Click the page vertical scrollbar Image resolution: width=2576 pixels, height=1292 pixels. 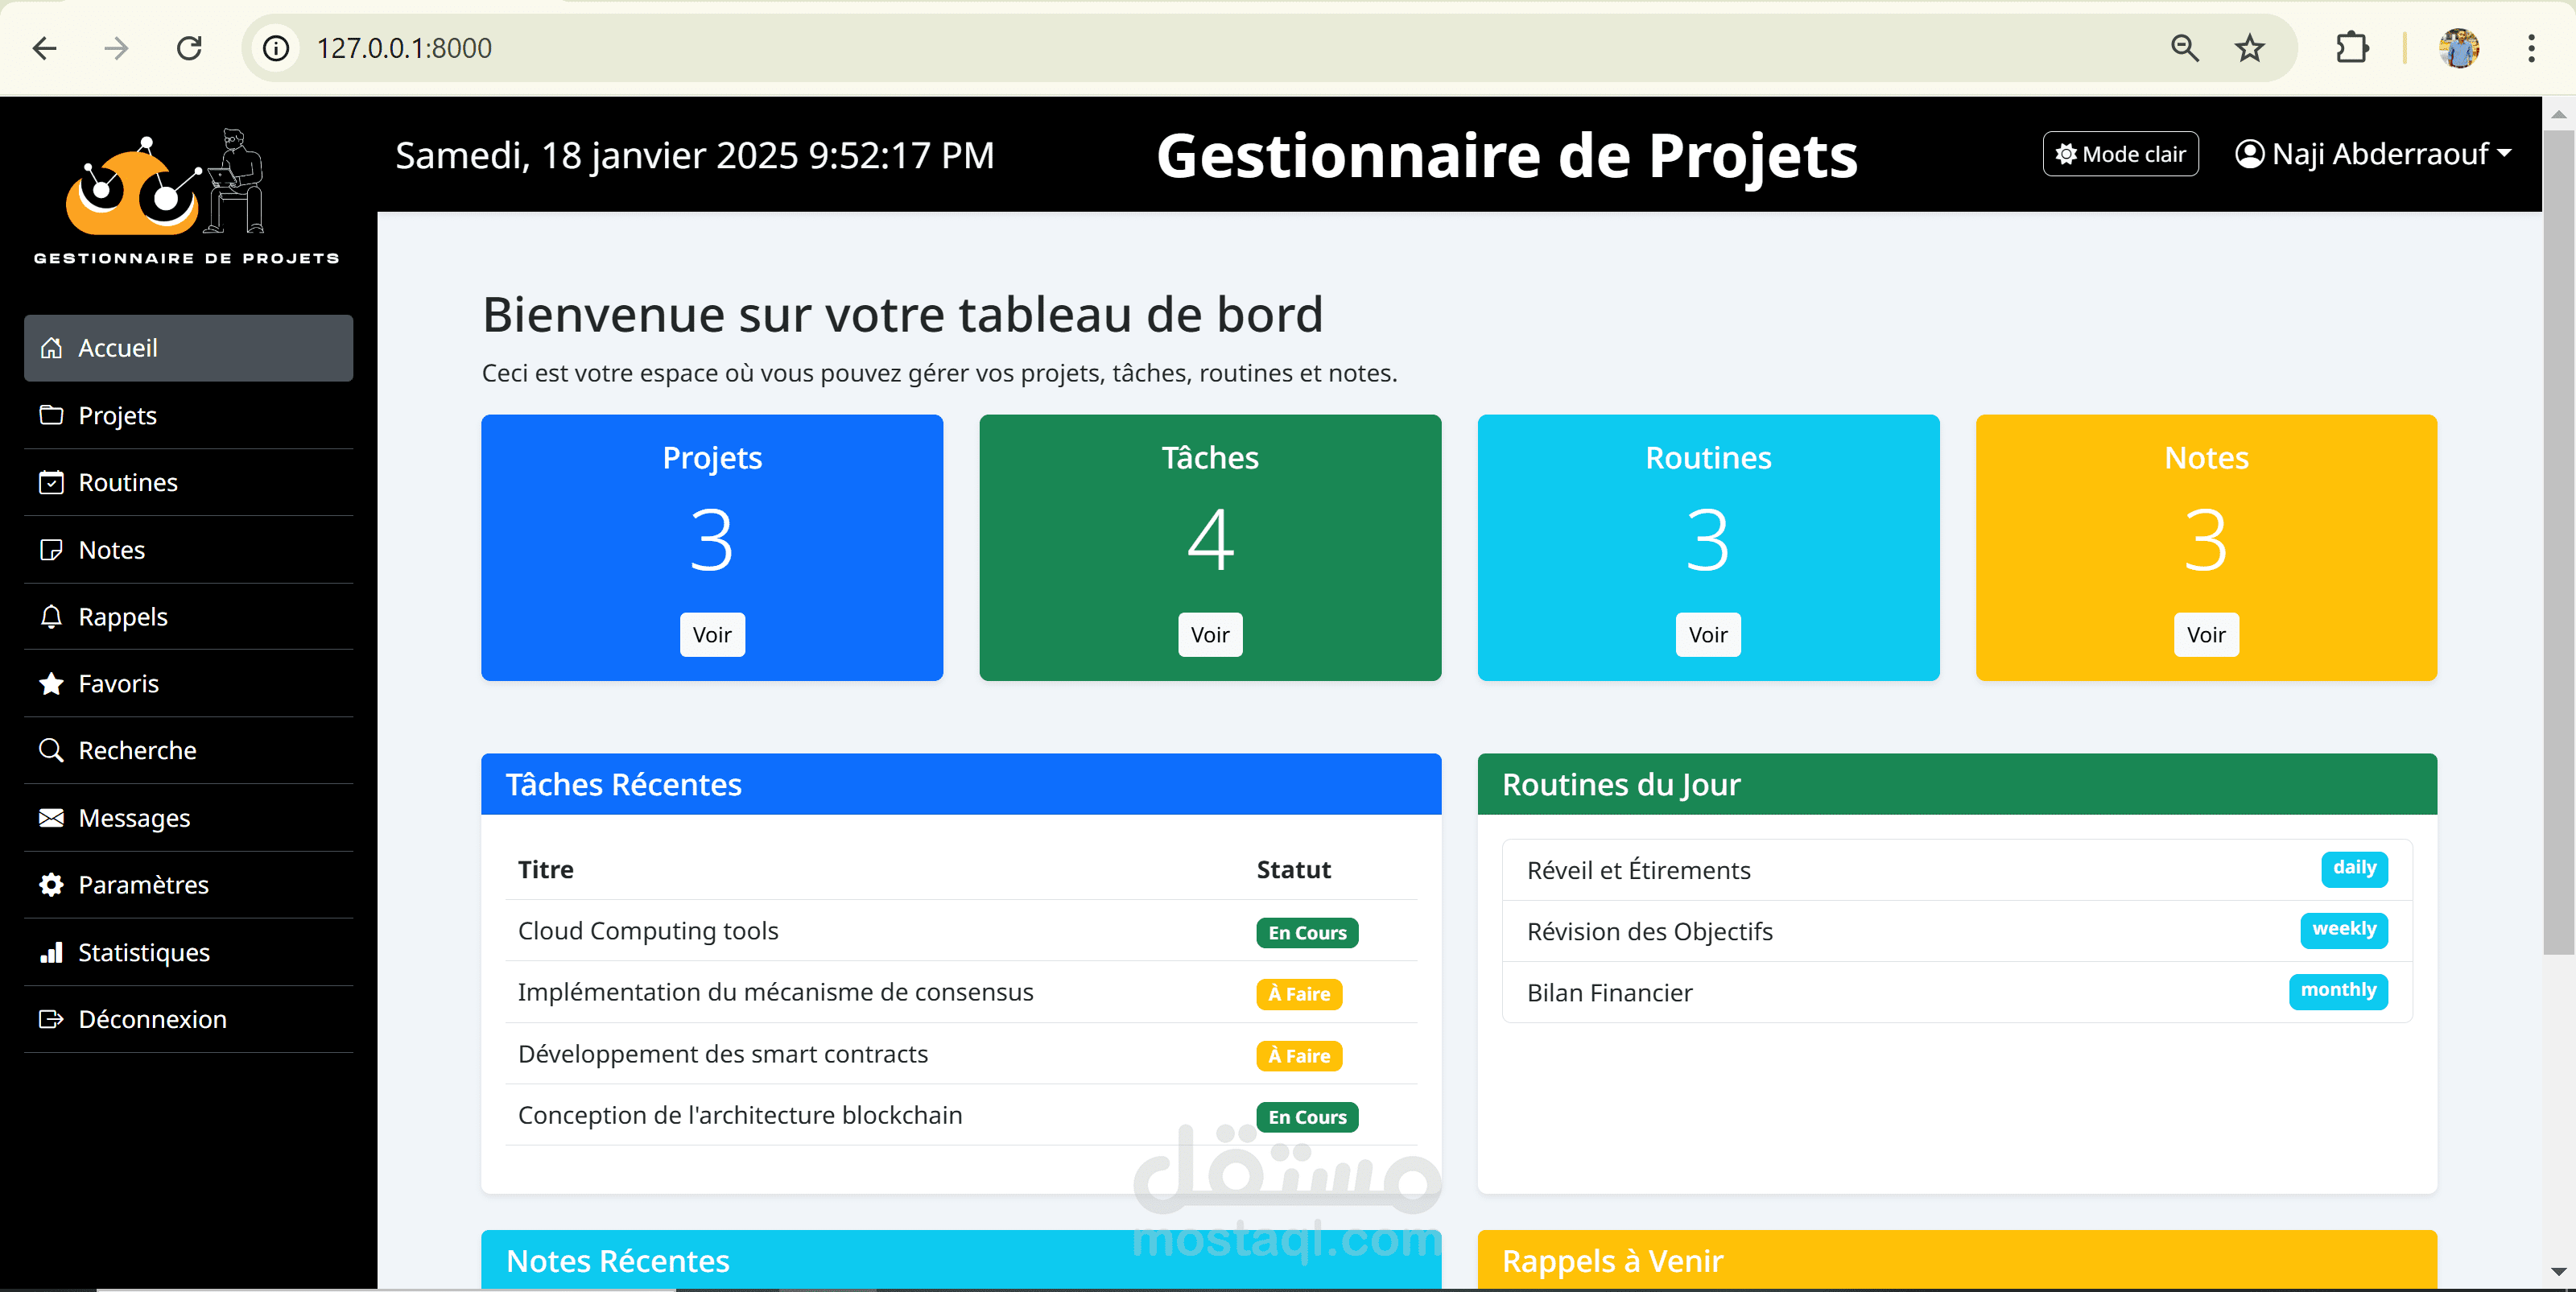coord(2558,540)
